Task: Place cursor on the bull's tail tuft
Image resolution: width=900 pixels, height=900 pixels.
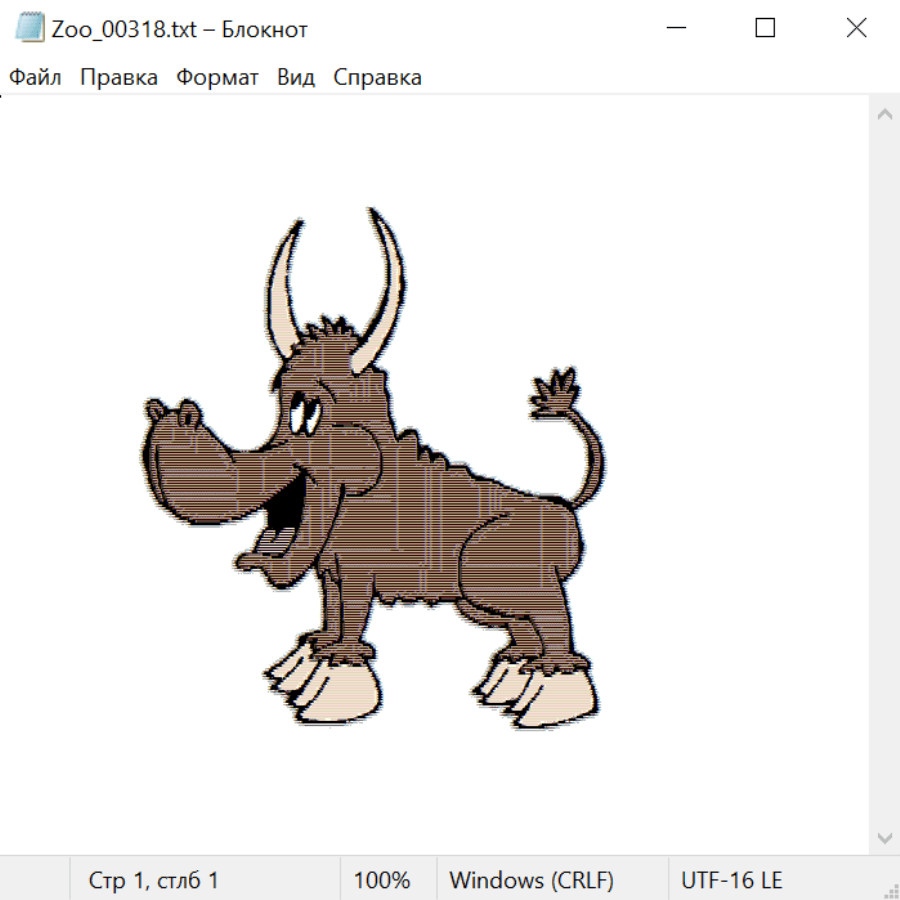Action: 554,393
